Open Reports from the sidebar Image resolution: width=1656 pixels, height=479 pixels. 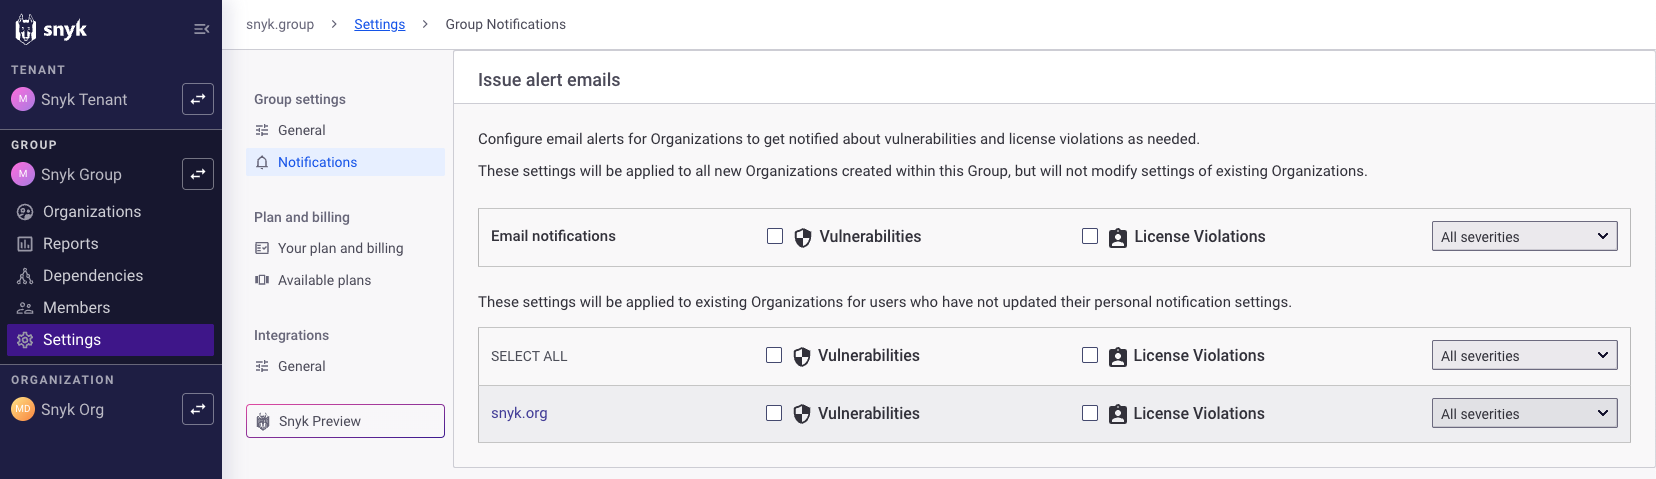pyautogui.click(x=70, y=244)
